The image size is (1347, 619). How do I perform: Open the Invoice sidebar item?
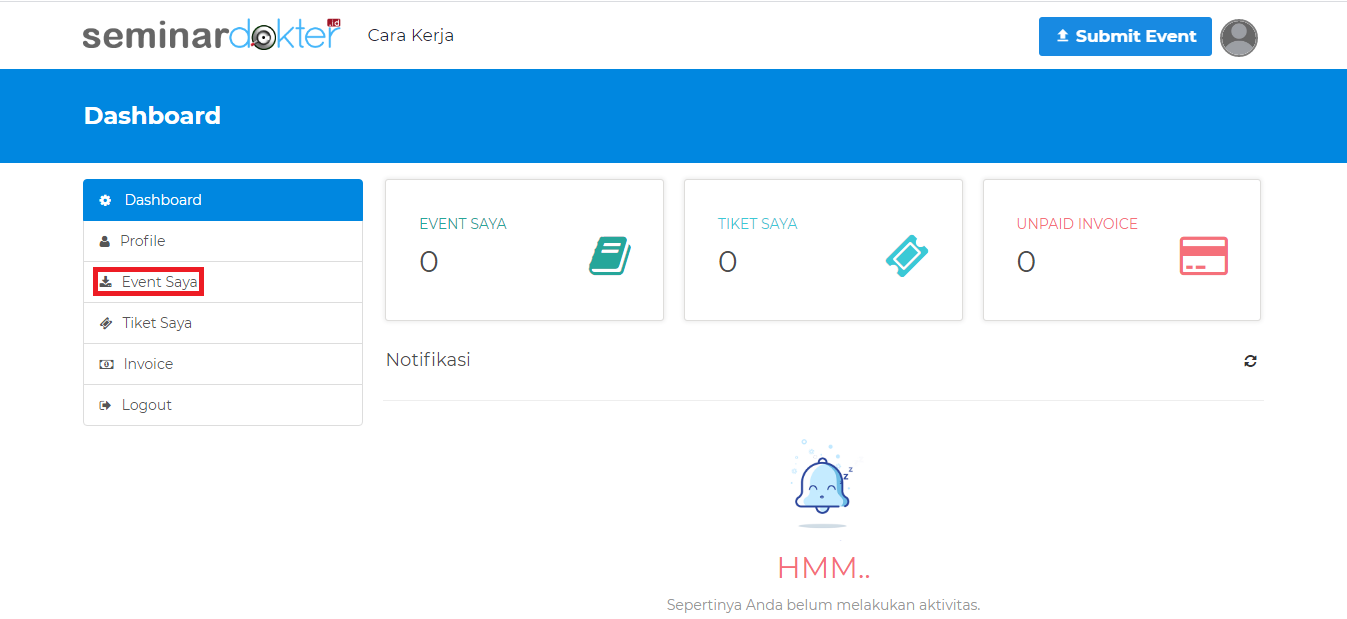coord(148,364)
